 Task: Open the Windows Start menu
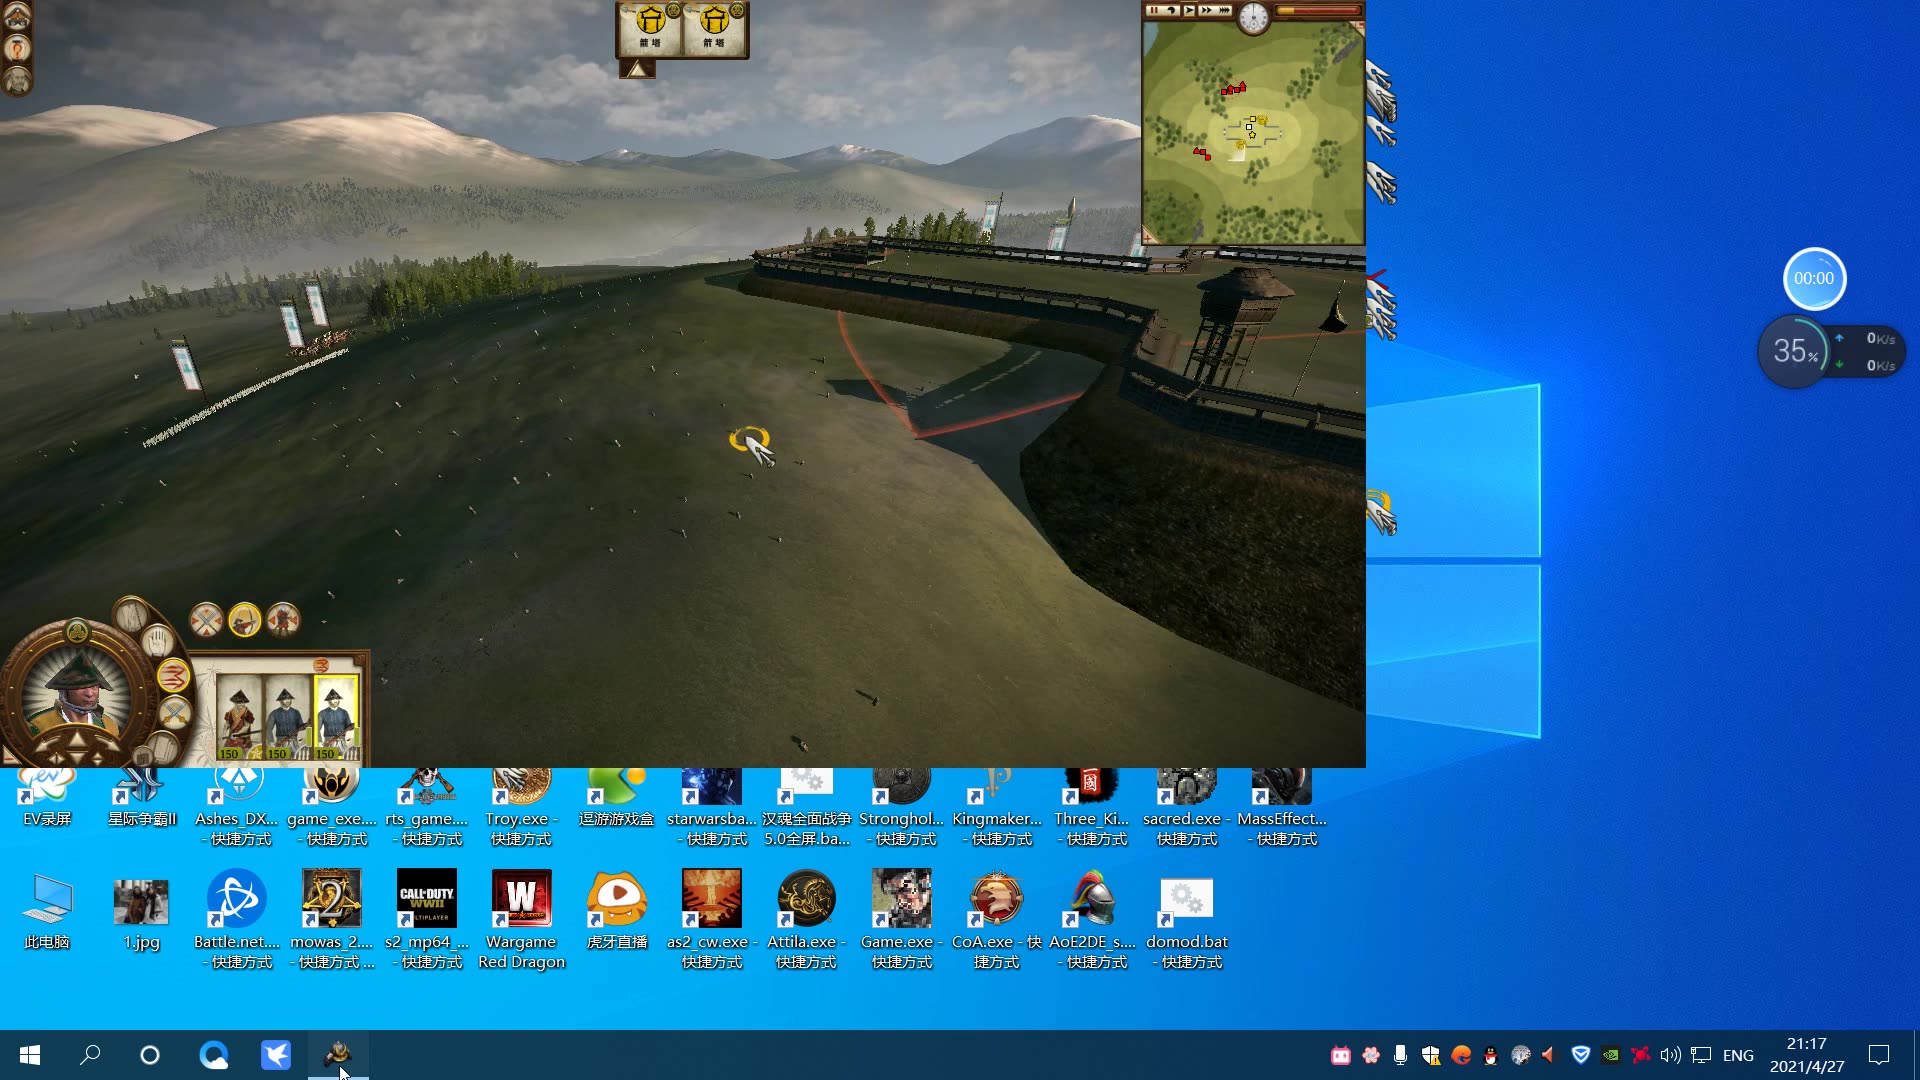click(30, 1055)
